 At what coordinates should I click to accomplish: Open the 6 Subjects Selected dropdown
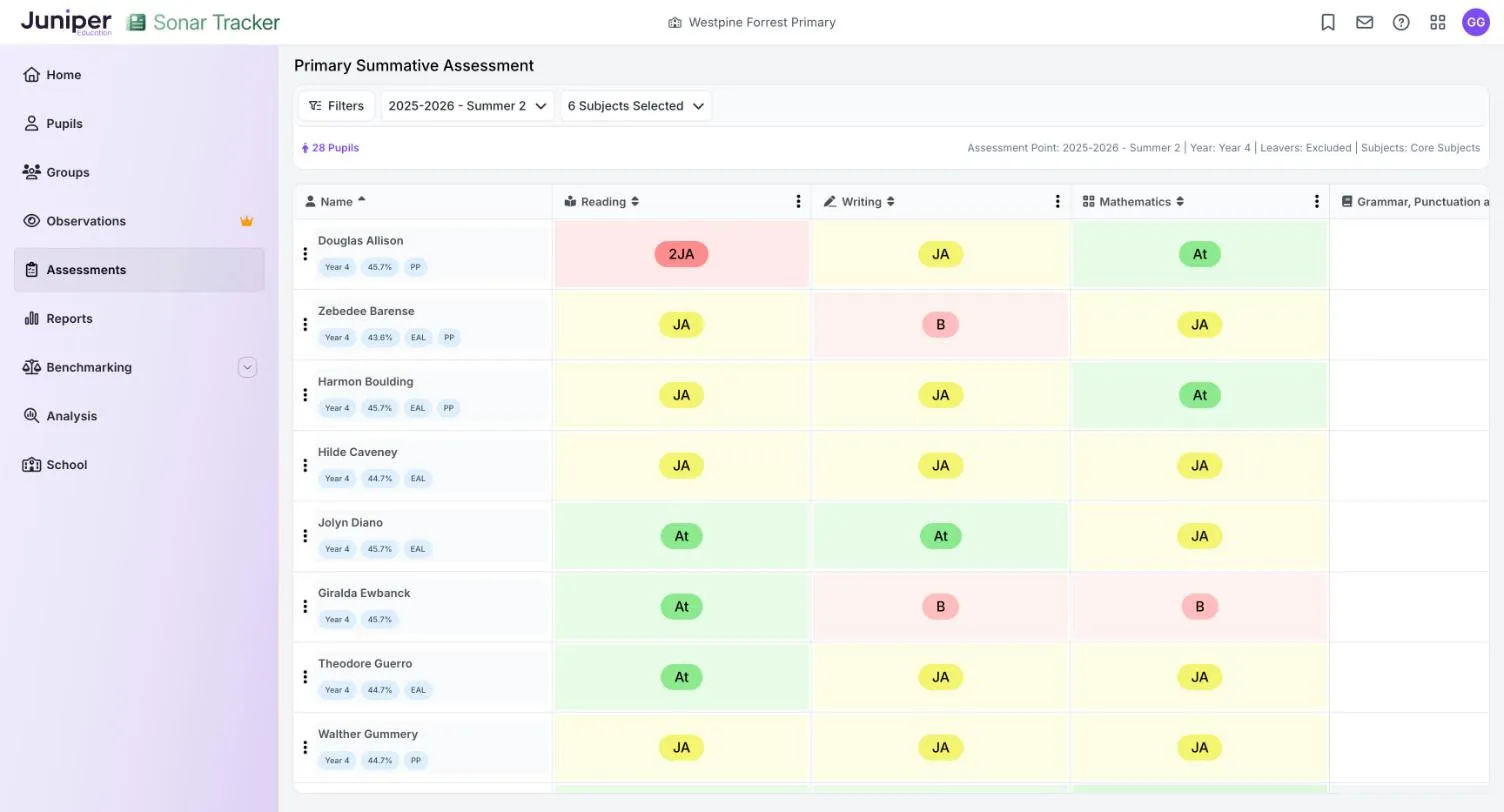[636, 106]
